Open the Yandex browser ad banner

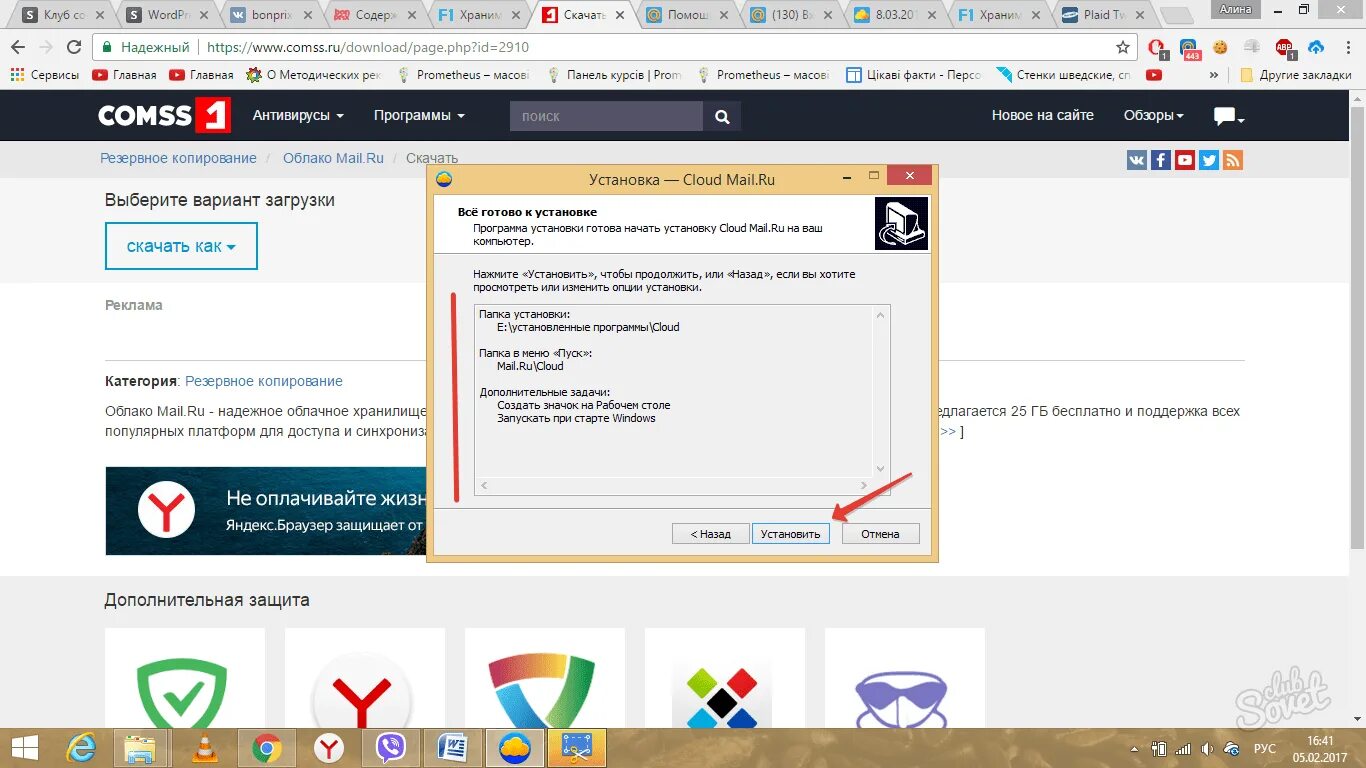(267, 510)
